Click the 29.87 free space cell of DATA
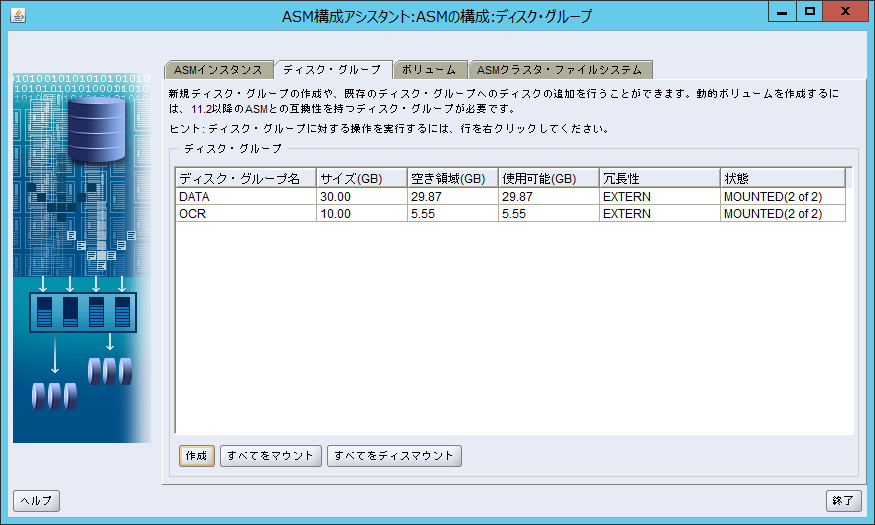 point(453,196)
